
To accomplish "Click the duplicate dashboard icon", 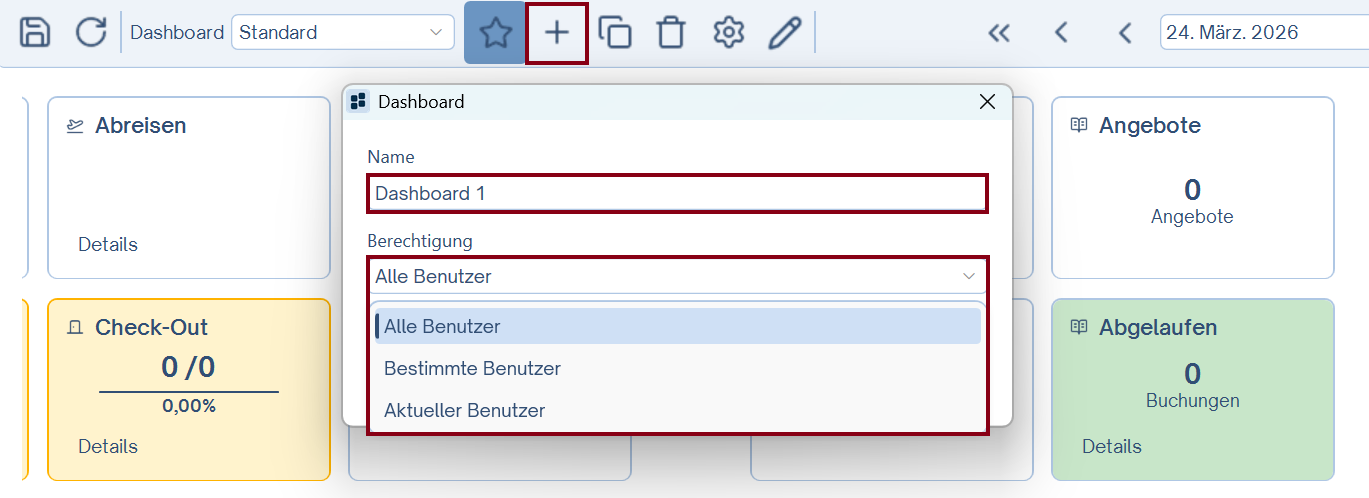I will tap(614, 33).
